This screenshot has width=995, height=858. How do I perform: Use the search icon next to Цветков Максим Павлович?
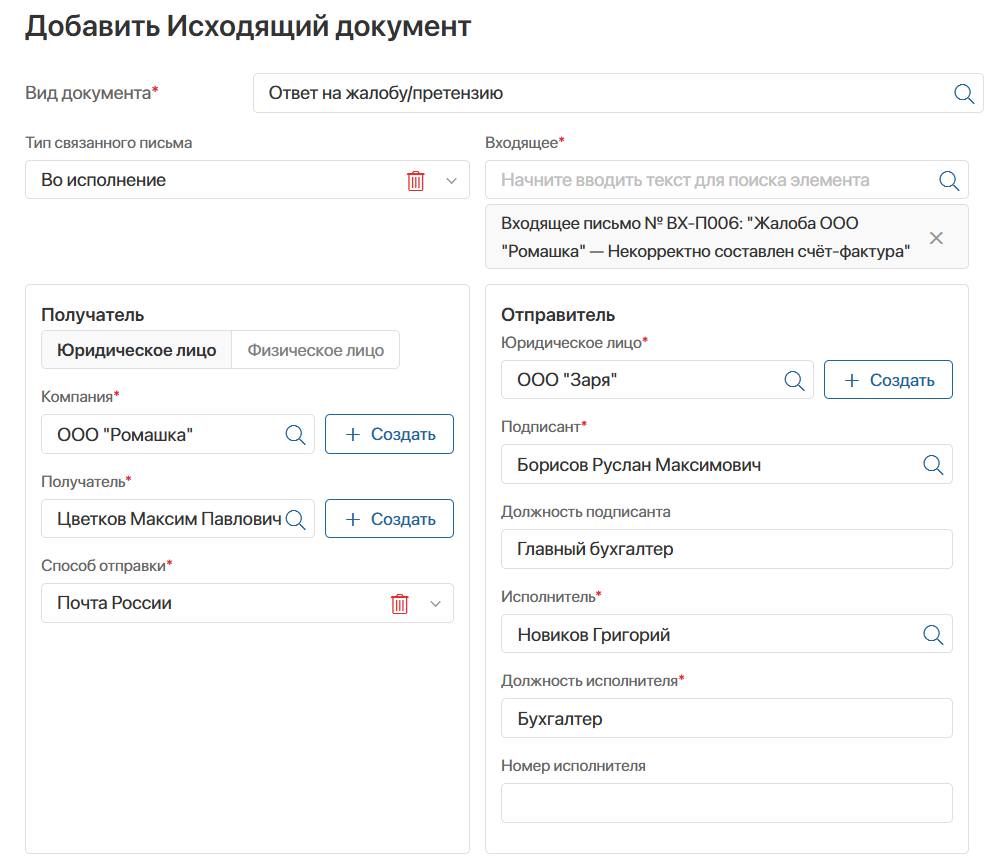click(x=295, y=519)
